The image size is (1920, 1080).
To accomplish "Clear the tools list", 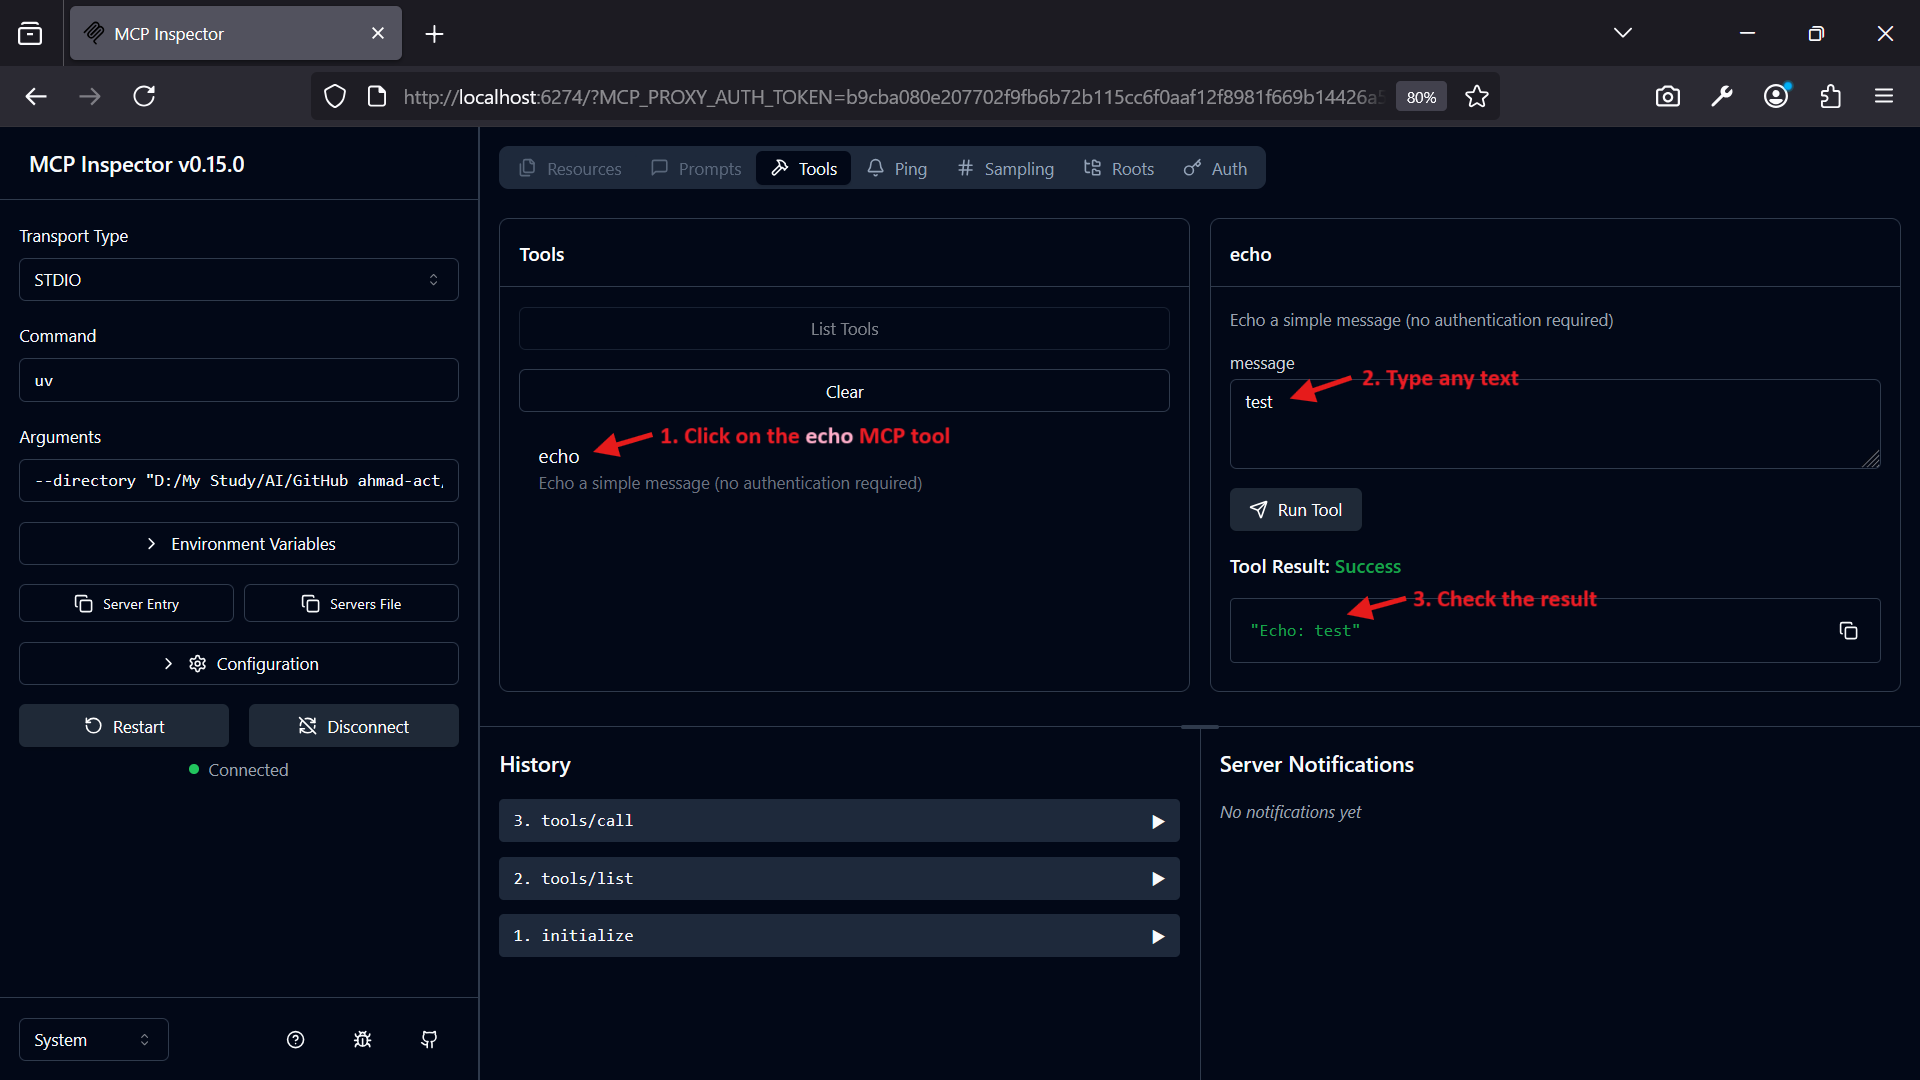I will click(x=844, y=392).
